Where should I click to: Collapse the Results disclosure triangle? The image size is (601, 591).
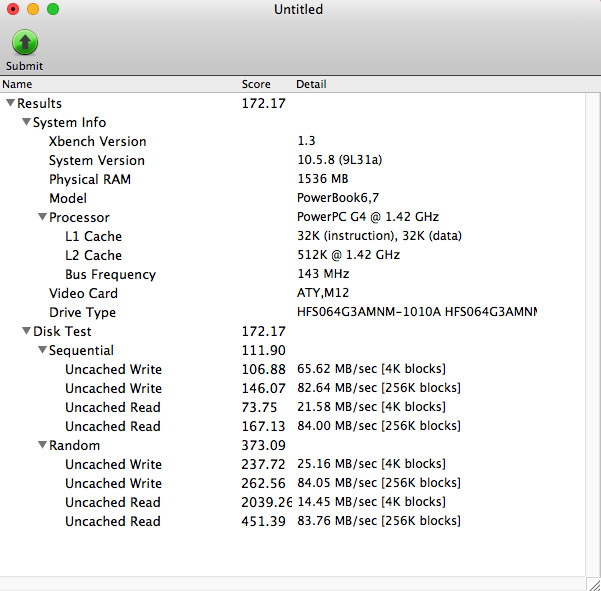(10, 103)
